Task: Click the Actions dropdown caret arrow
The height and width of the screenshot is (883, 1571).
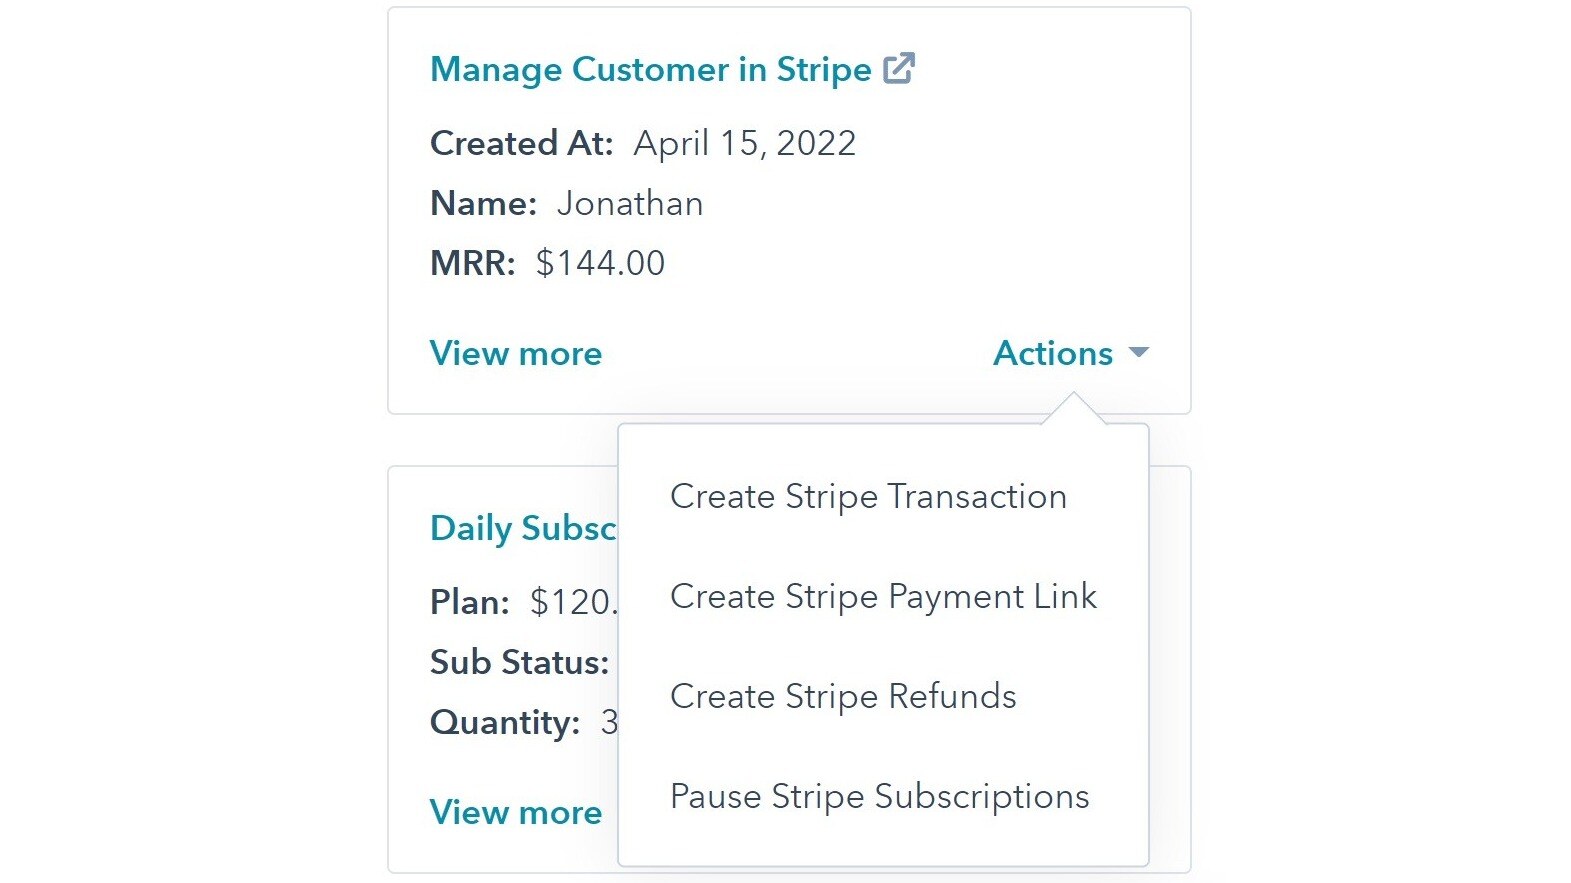Action: click(1138, 353)
